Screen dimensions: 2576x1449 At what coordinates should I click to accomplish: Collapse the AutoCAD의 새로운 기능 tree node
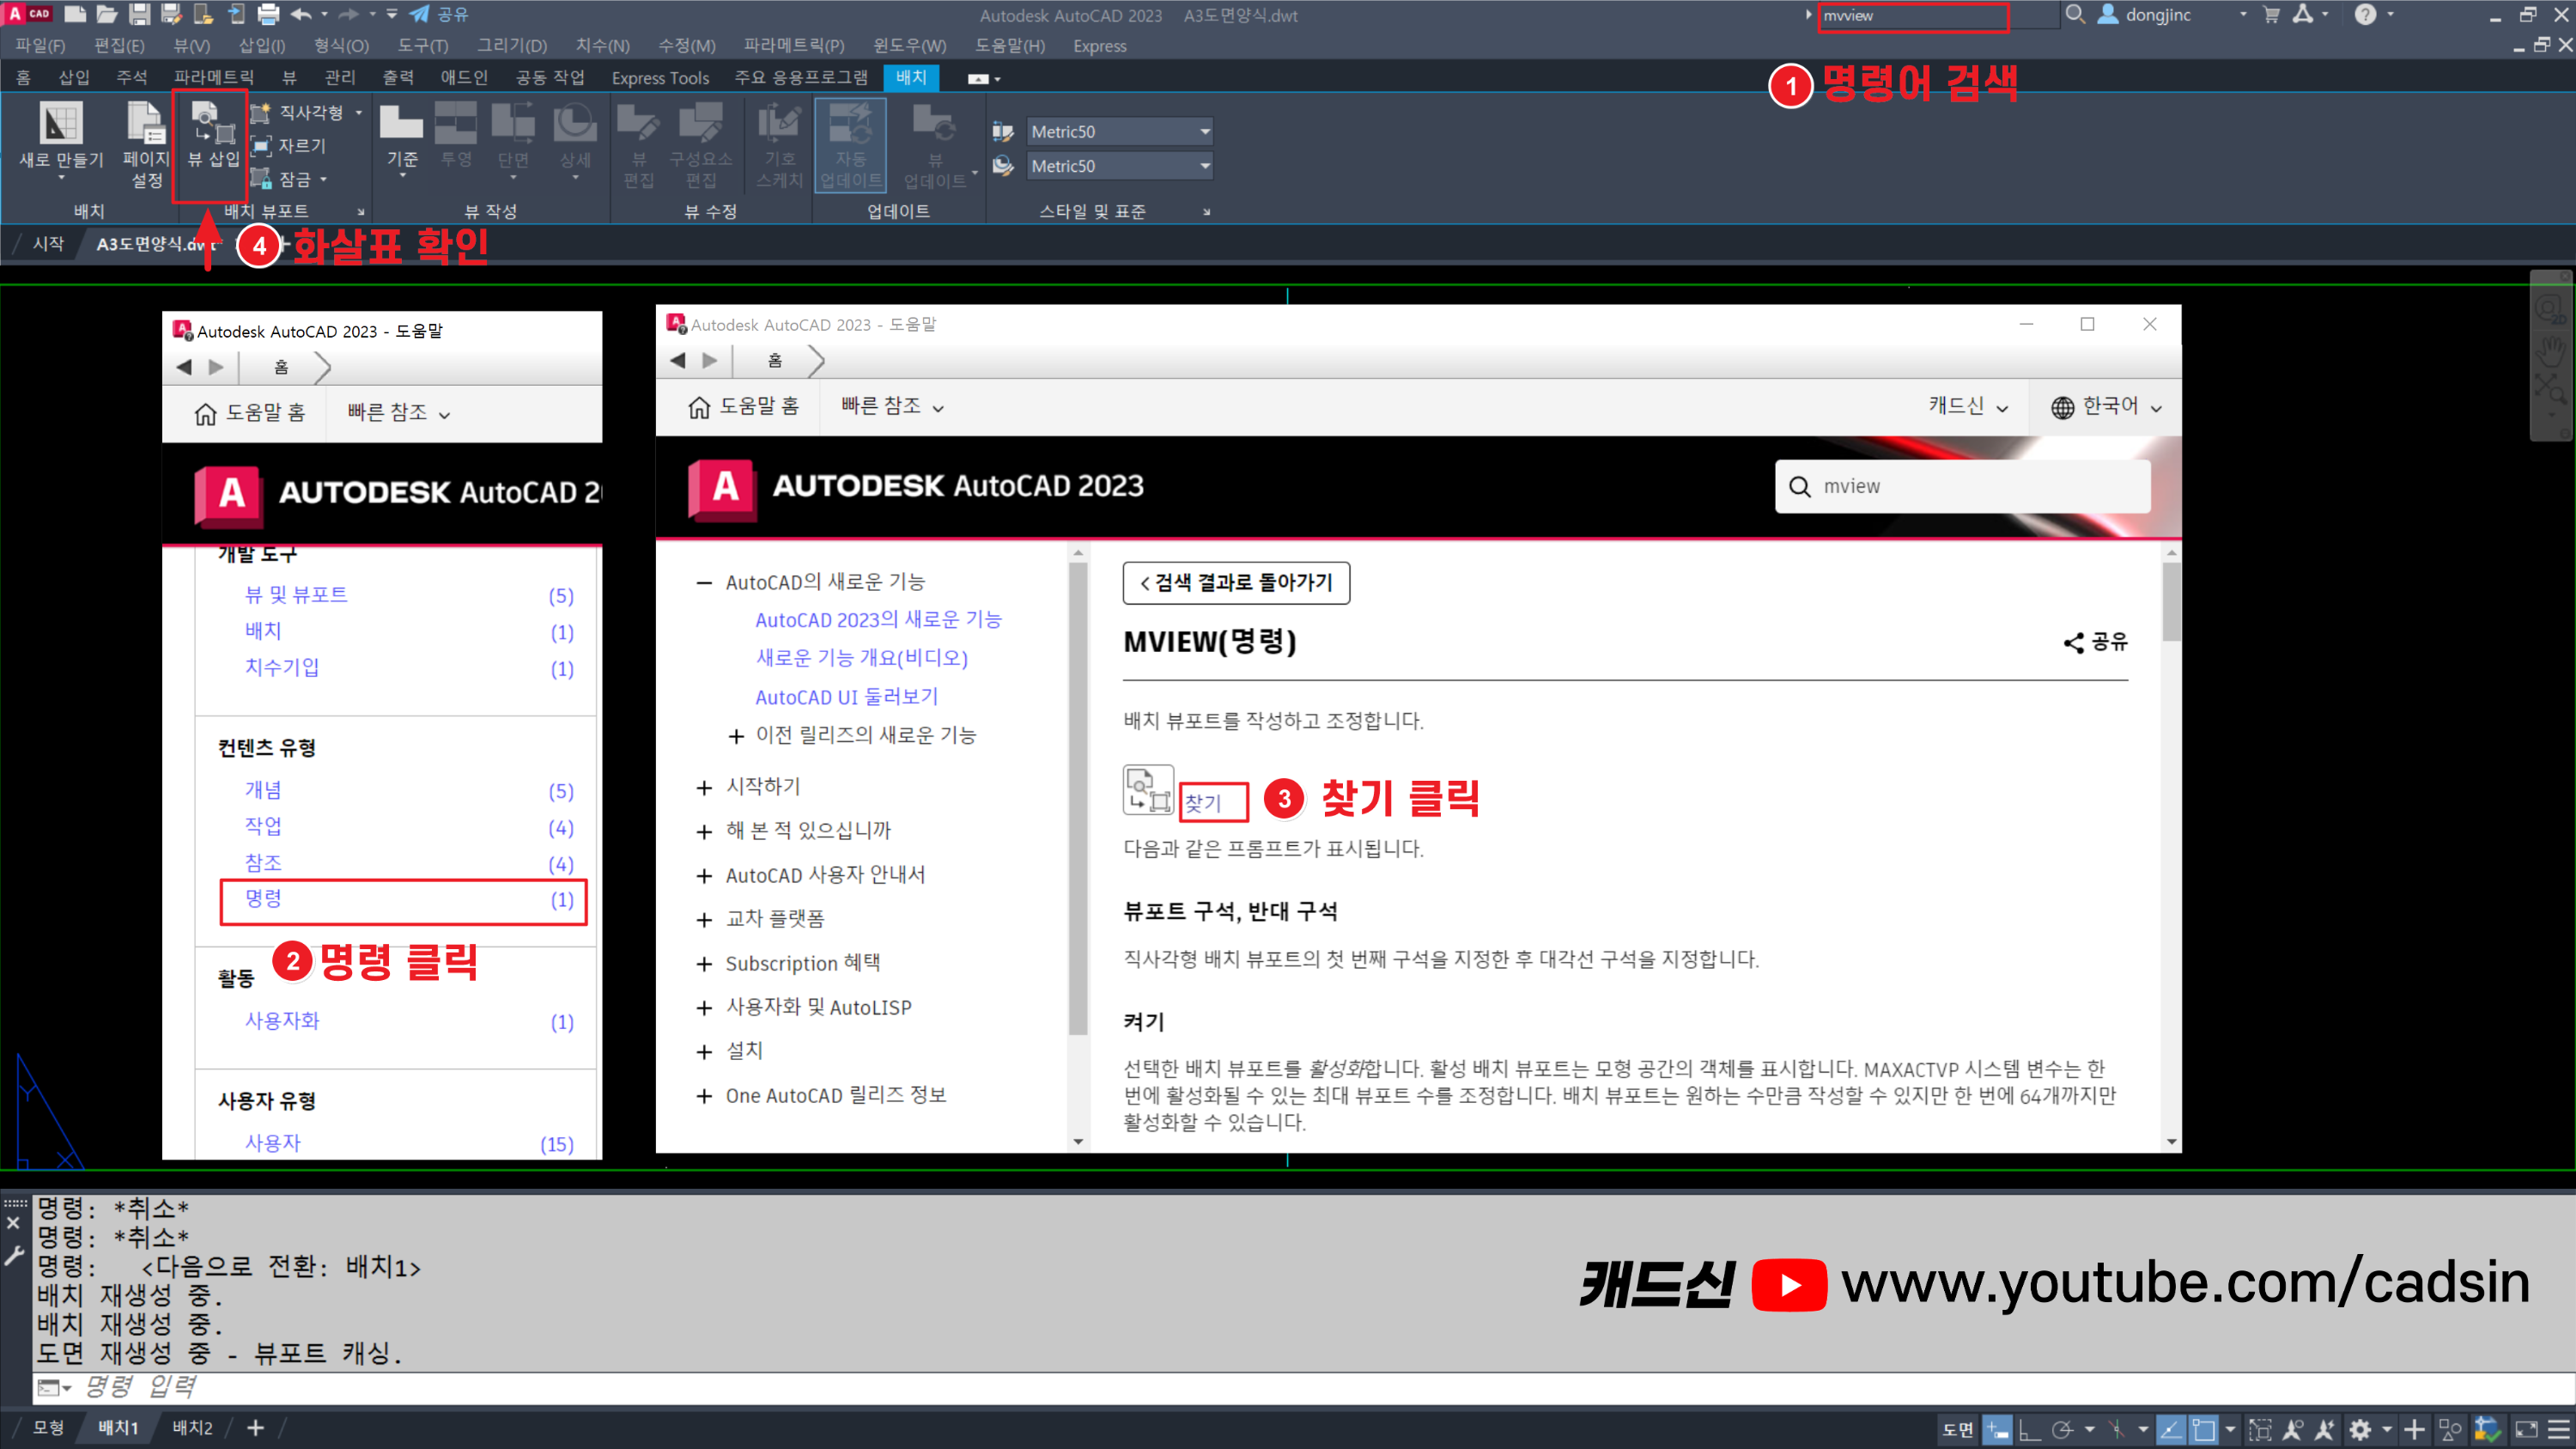[704, 582]
